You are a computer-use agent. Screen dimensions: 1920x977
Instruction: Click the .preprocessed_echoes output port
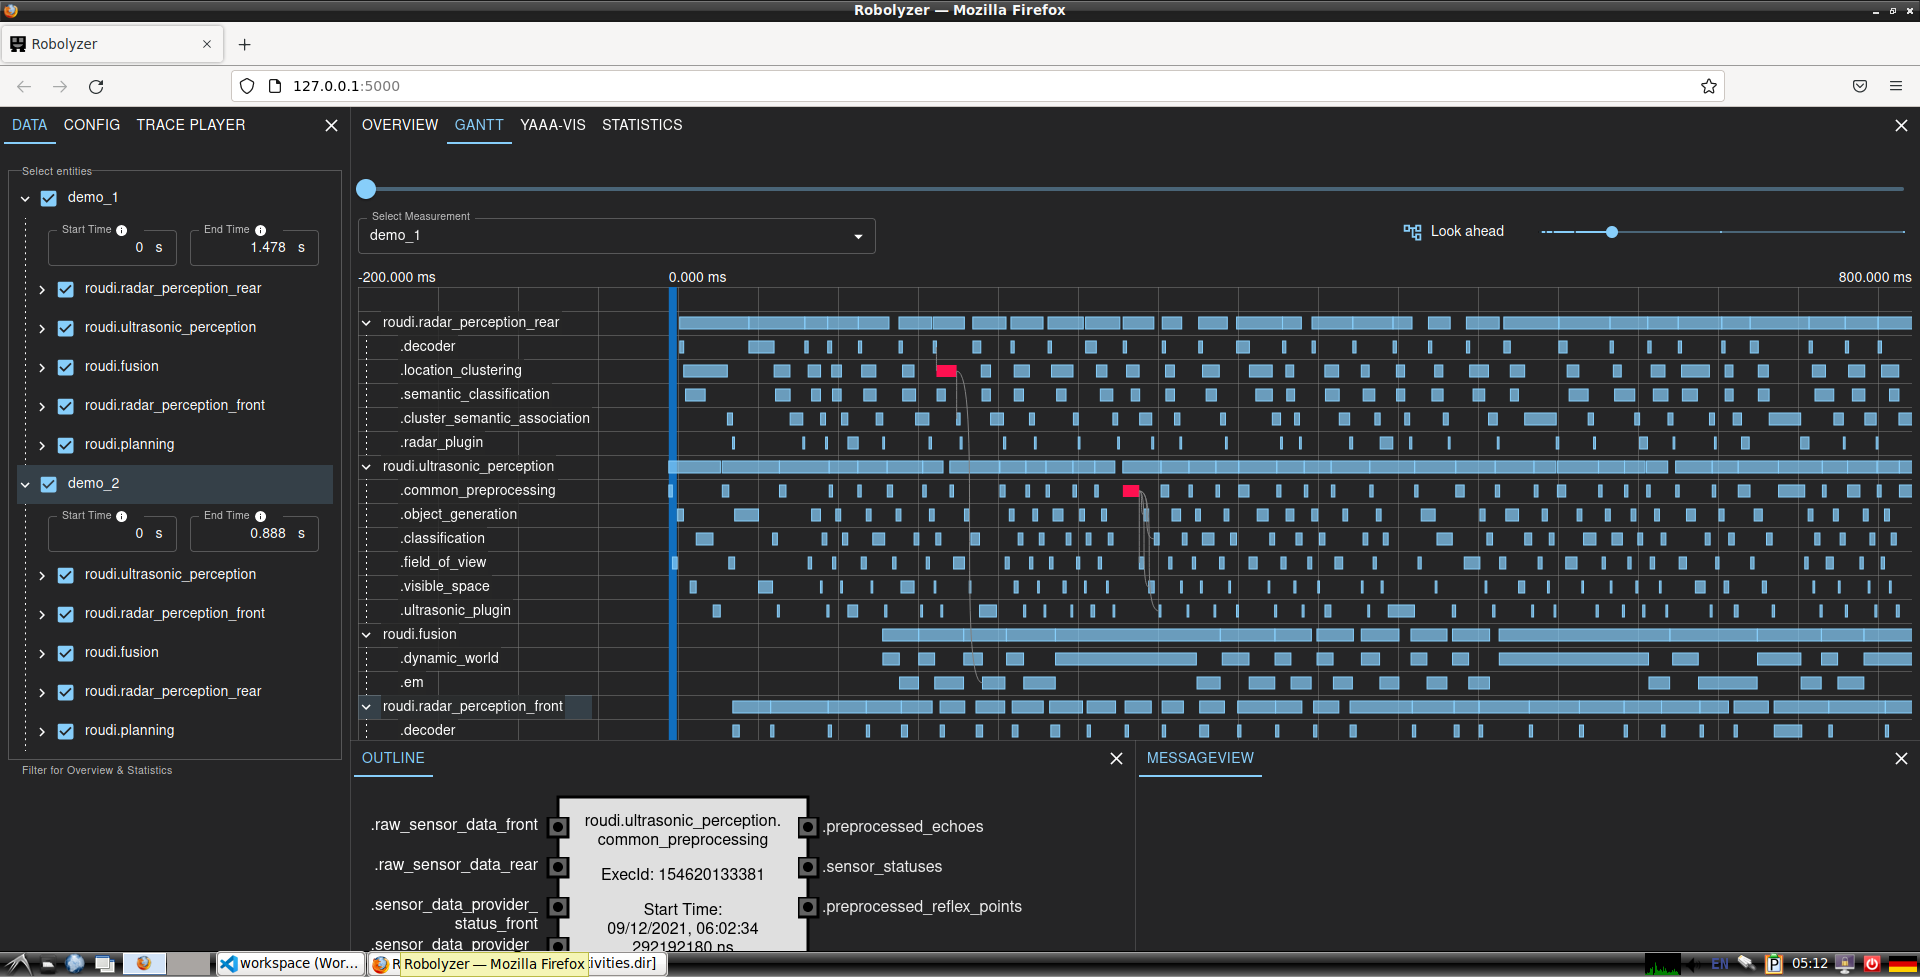(x=808, y=827)
